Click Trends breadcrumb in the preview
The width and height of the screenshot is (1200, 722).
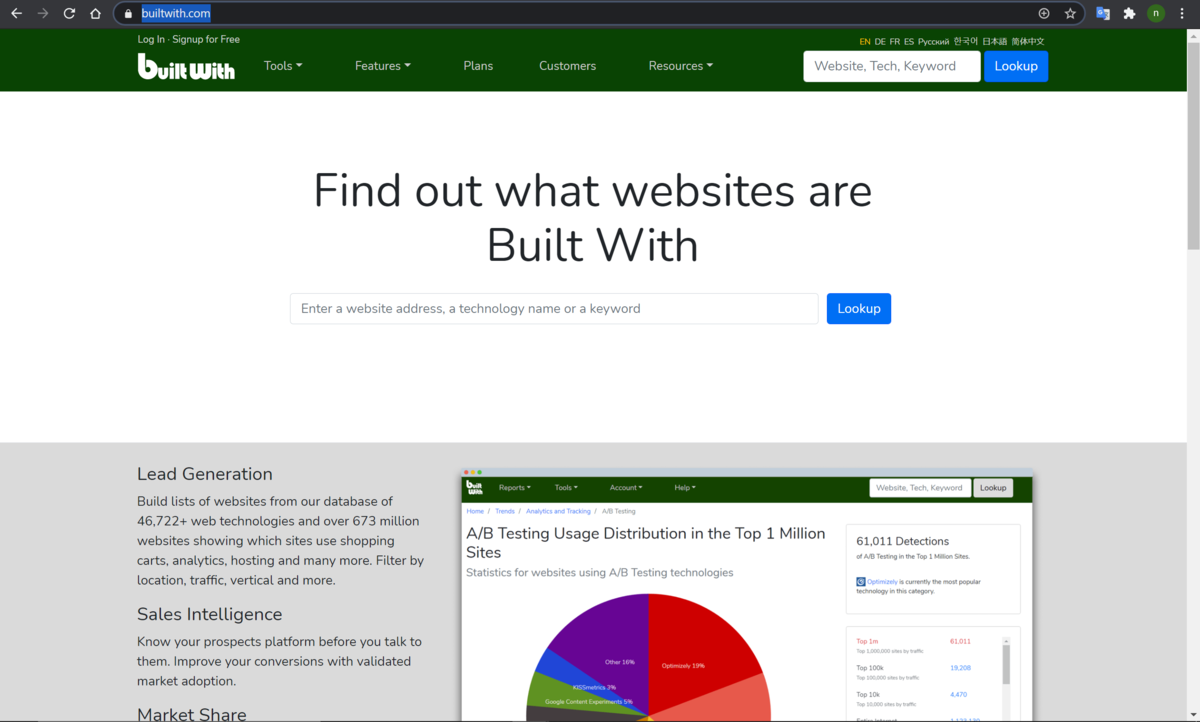[505, 511]
